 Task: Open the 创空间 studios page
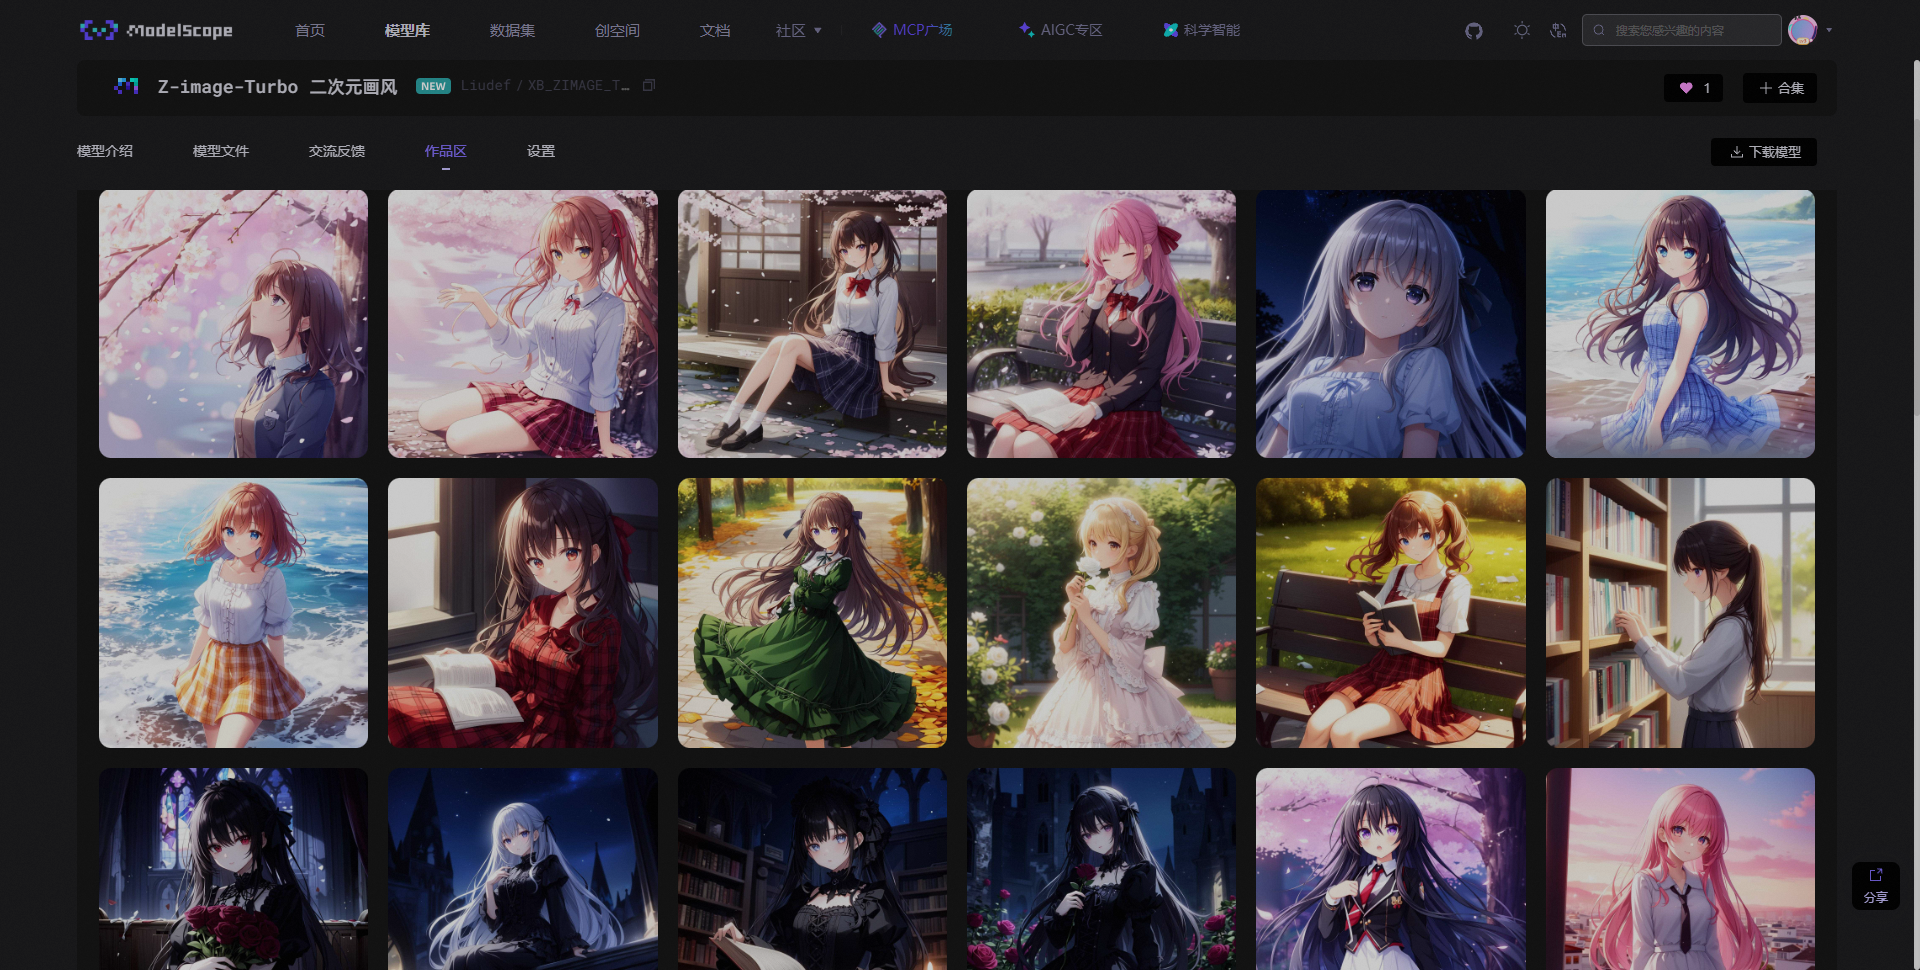617,30
